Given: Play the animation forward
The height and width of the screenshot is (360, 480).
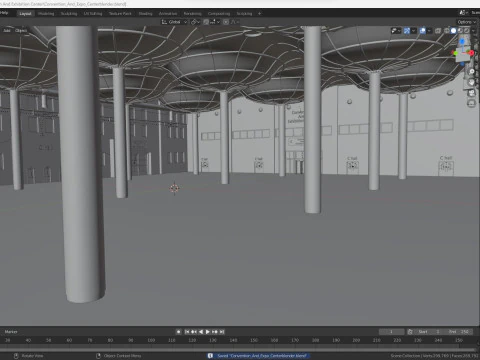Looking at the screenshot, I should (208, 332).
